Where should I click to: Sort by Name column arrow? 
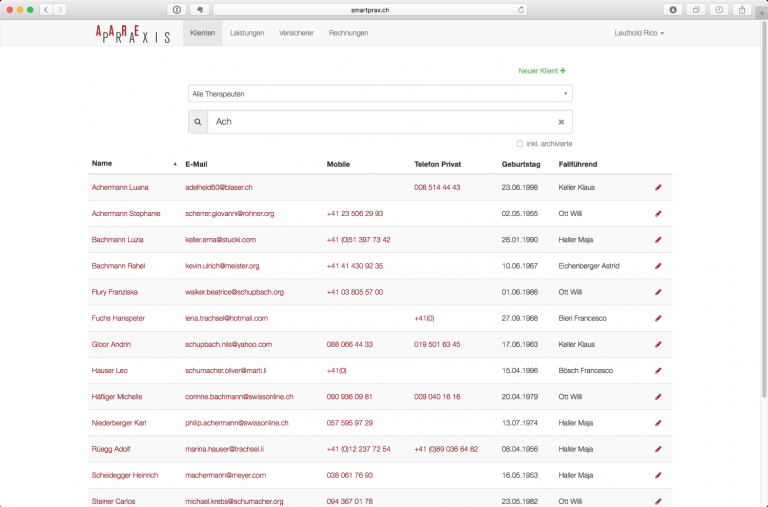point(175,164)
